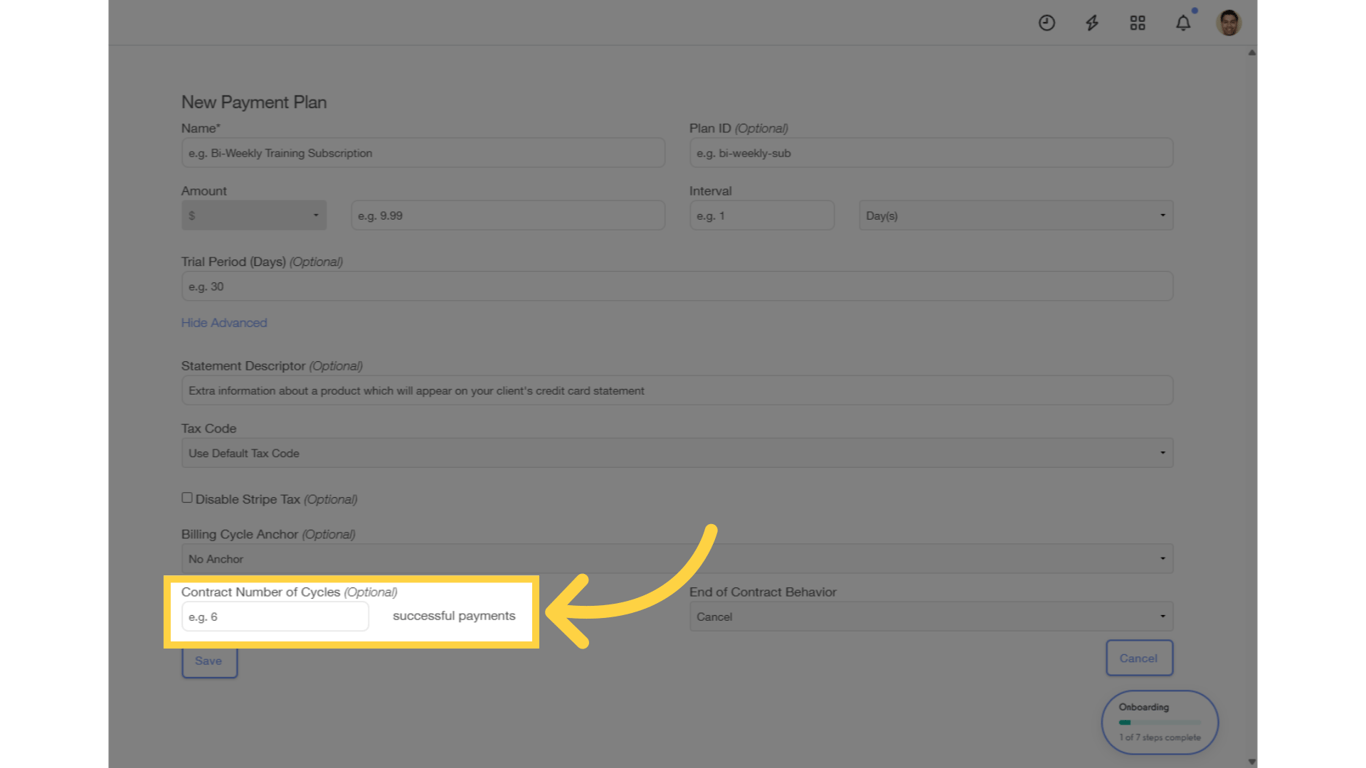Enable the Disable Stripe Tax checkbox
The image size is (1366, 768).
(x=186, y=497)
